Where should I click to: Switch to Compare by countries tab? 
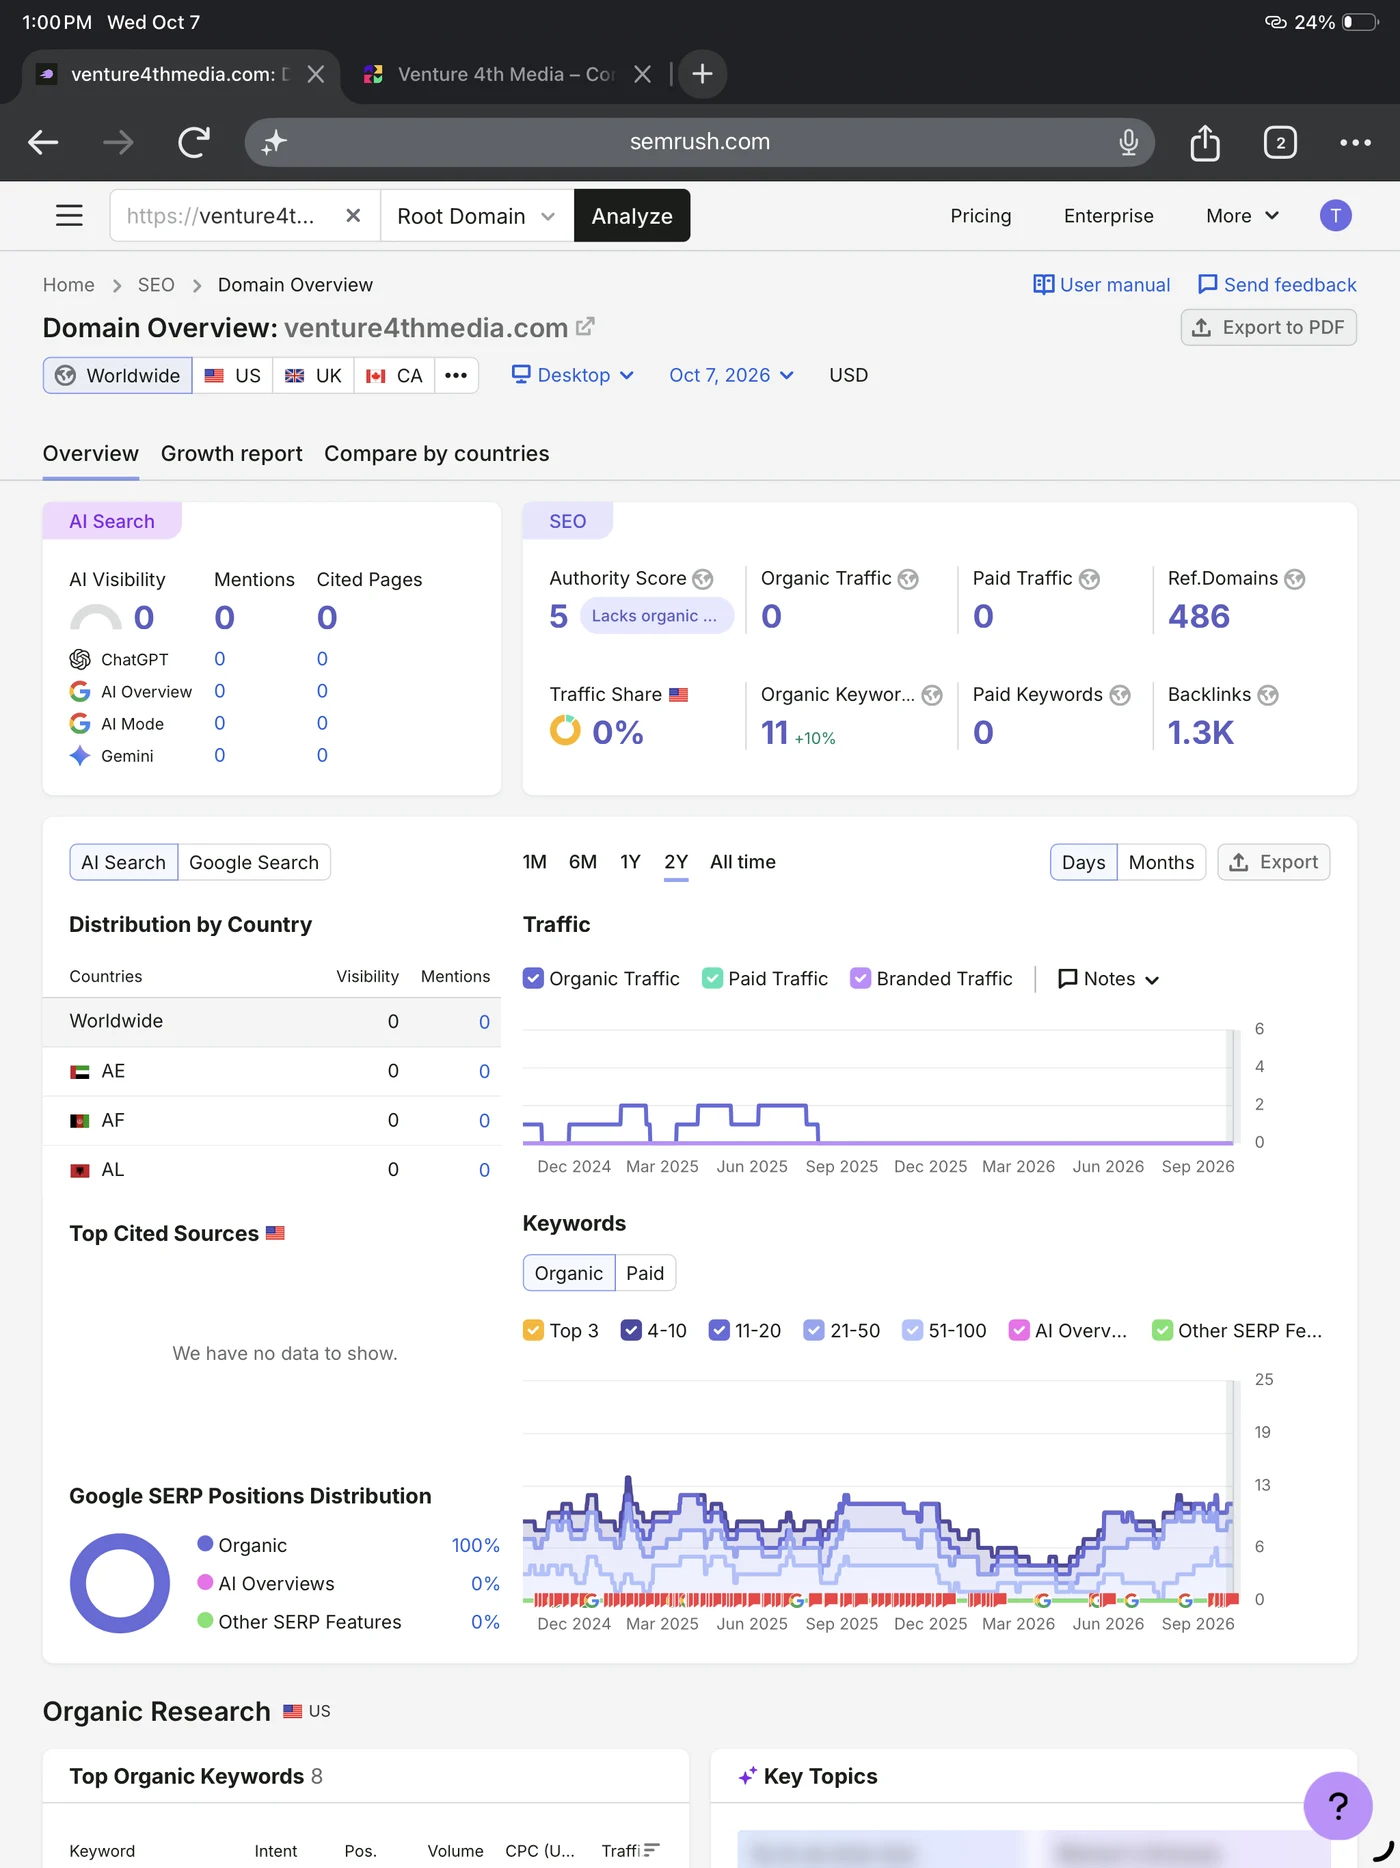coord(437,454)
